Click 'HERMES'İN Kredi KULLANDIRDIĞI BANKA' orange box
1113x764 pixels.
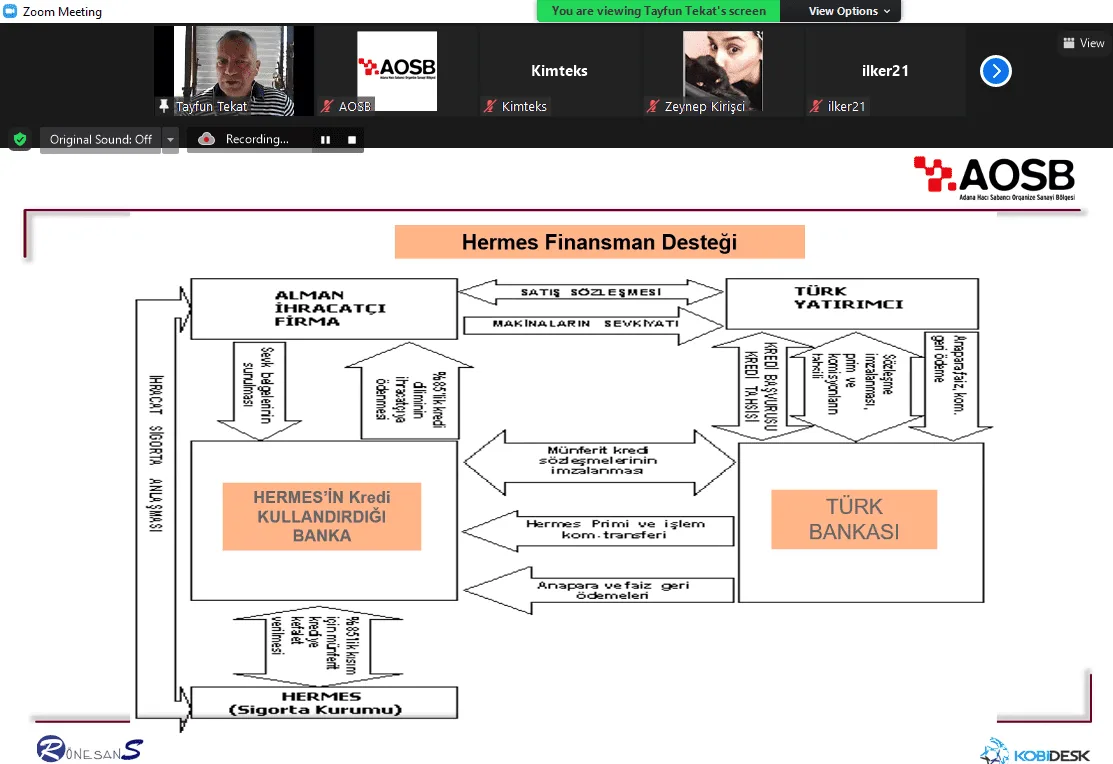click(322, 516)
